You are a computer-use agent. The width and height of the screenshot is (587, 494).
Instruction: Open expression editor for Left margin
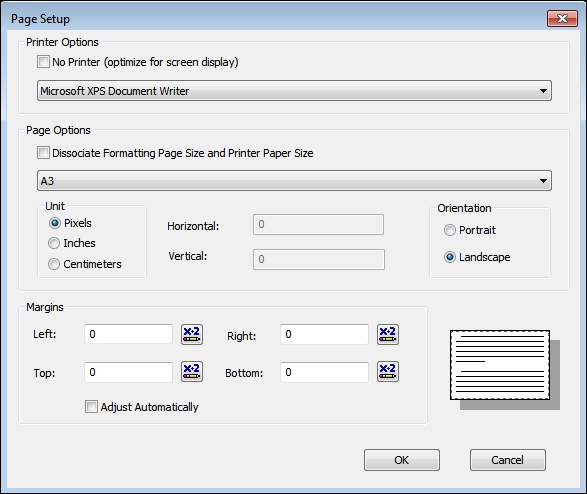pyautogui.click(x=192, y=334)
